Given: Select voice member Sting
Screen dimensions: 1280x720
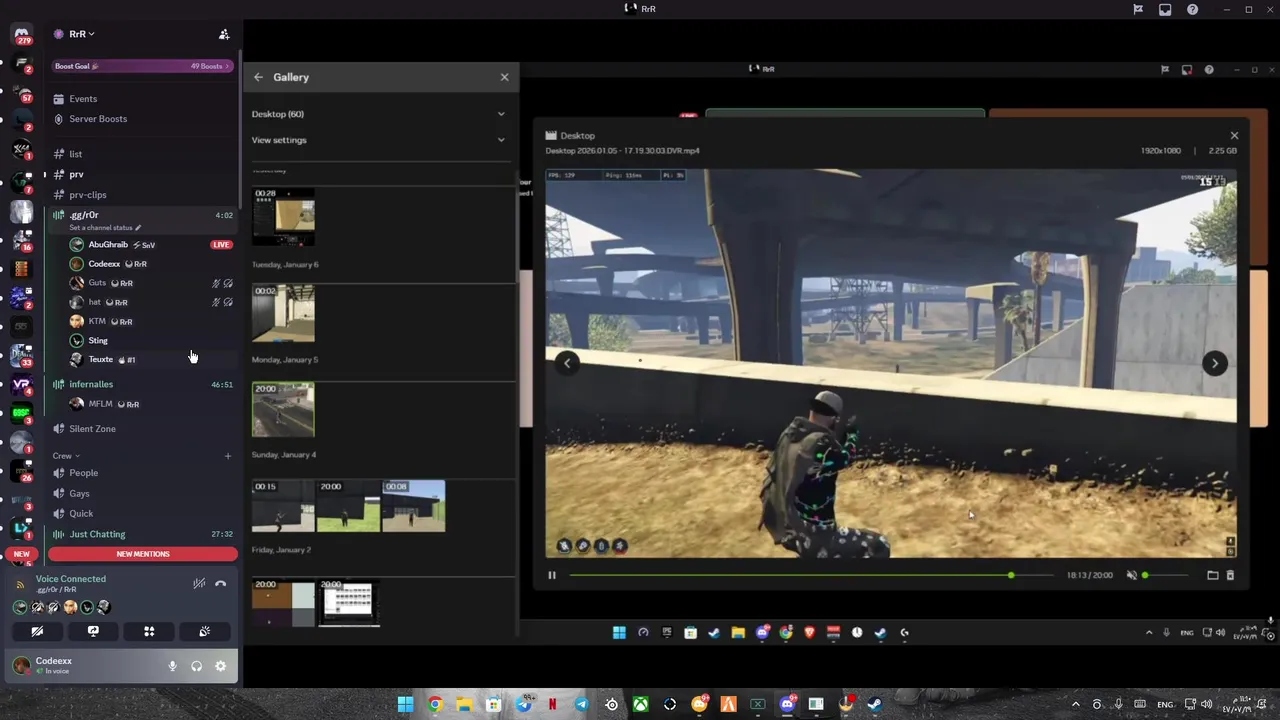Looking at the screenshot, I should [x=150, y=340].
